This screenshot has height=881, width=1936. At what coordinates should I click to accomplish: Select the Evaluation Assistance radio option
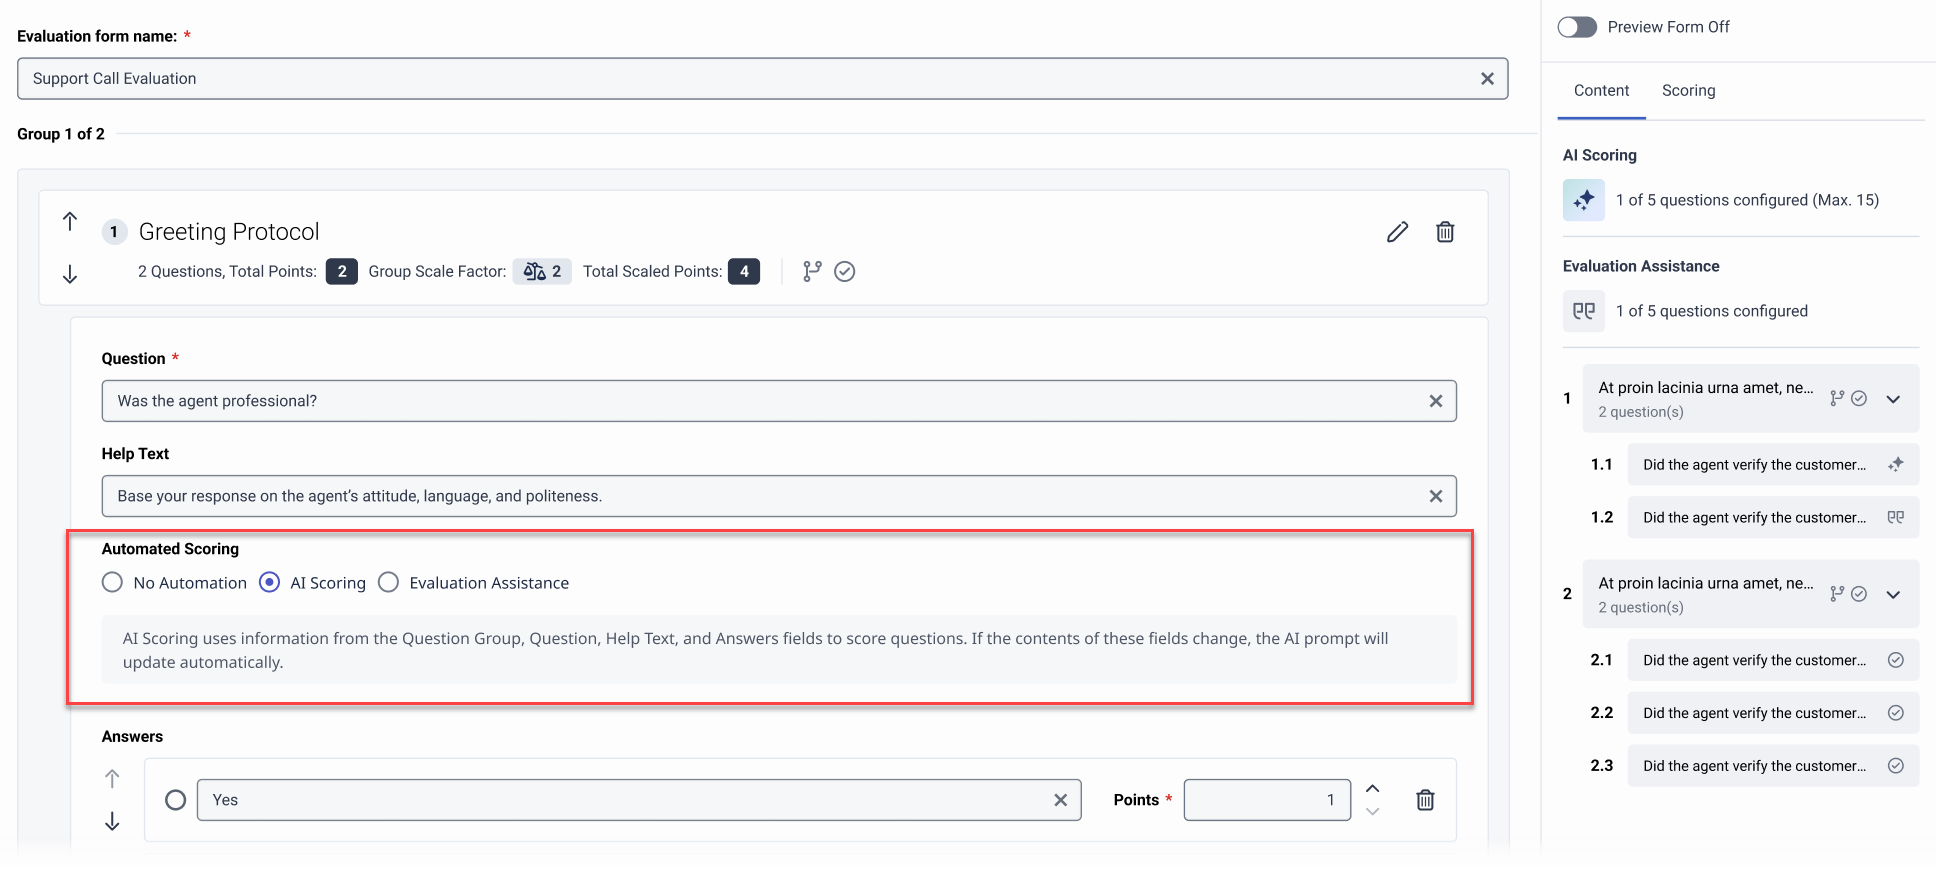(x=388, y=582)
